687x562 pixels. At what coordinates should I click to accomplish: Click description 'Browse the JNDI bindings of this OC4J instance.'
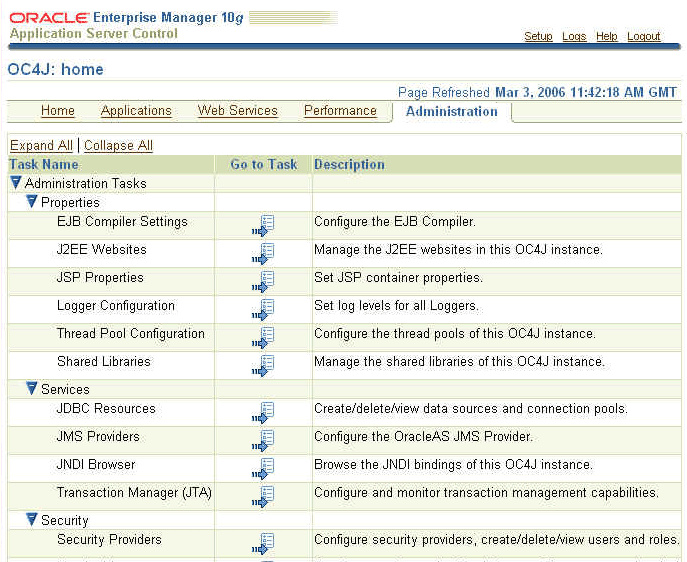pos(453,465)
